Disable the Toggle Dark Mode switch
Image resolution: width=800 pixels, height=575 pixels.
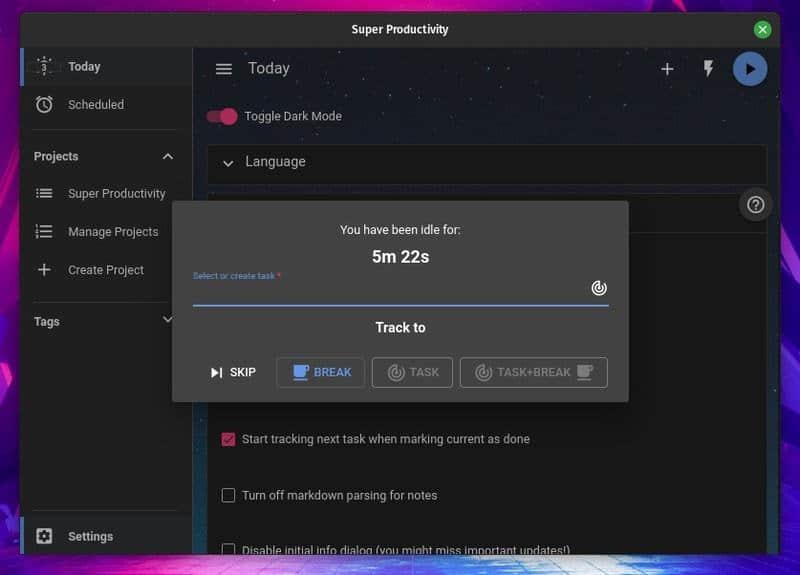click(222, 116)
